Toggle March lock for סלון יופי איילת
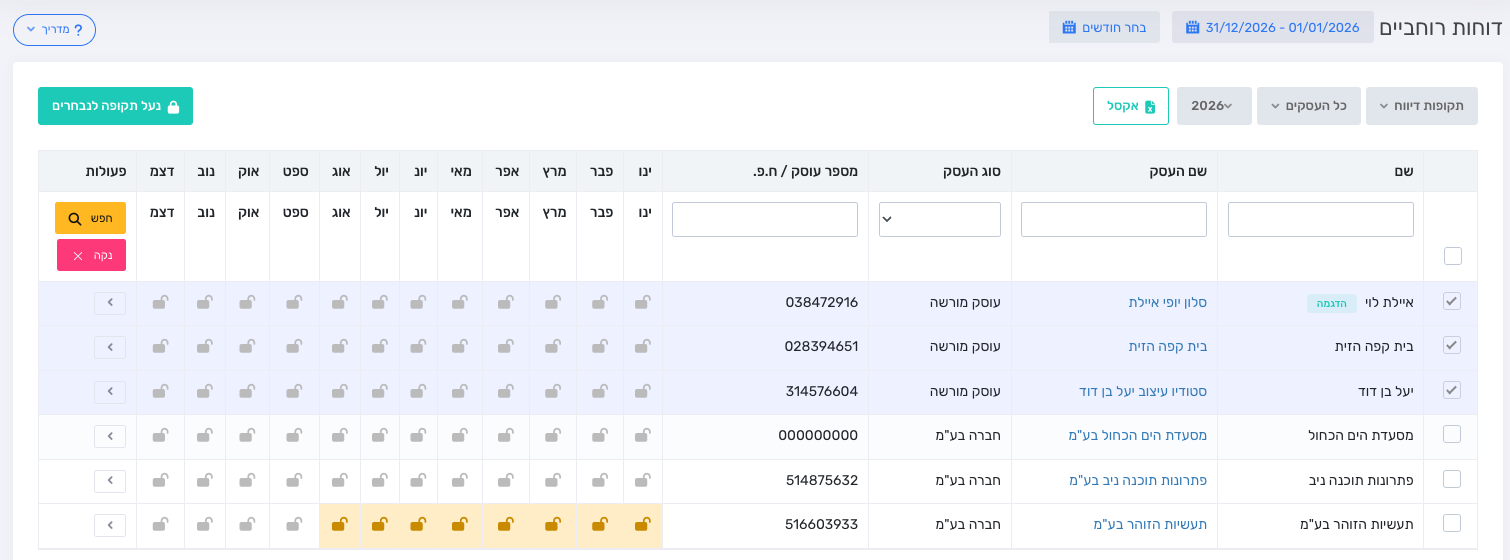The height and width of the screenshot is (560, 1510). click(x=553, y=302)
